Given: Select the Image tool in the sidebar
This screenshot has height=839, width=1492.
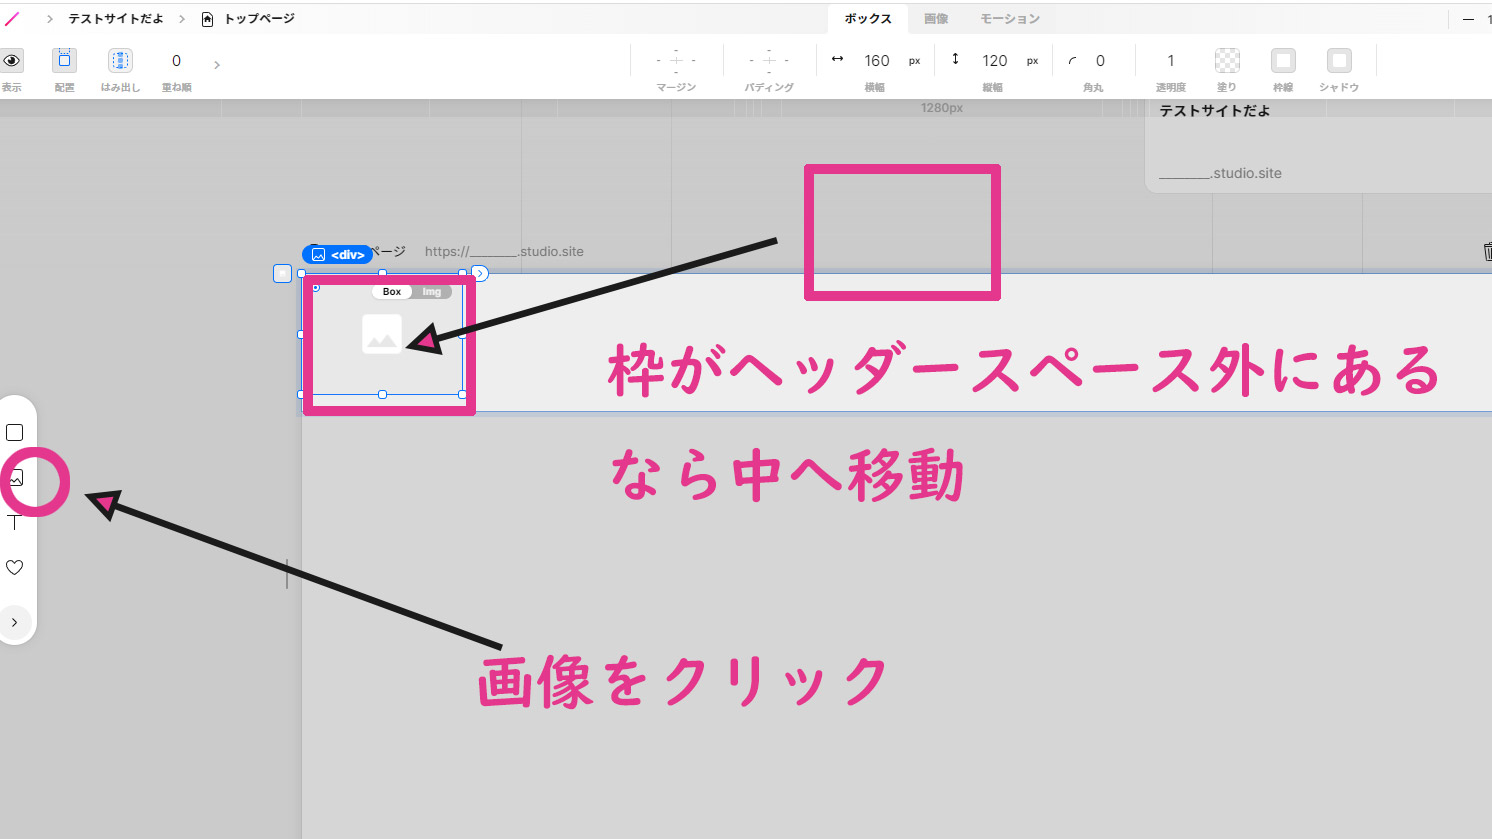Looking at the screenshot, I should pyautogui.click(x=16, y=478).
